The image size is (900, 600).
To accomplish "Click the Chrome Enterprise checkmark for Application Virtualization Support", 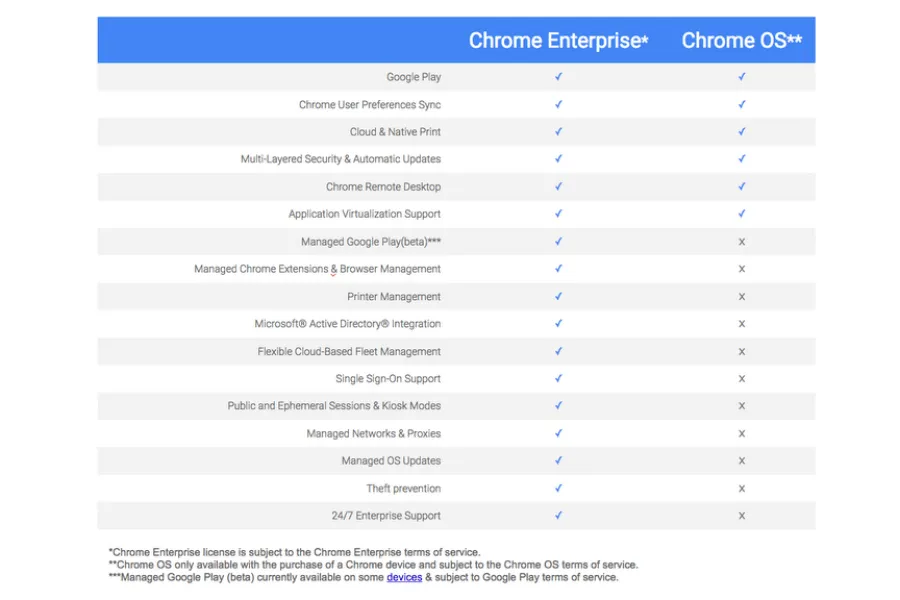I will (x=558, y=214).
